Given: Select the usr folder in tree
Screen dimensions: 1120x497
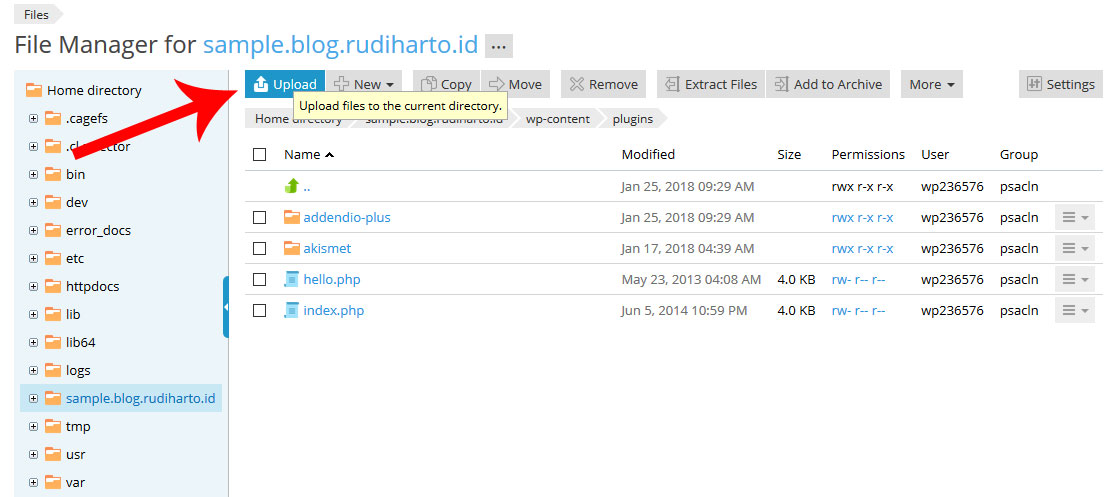Looking at the screenshot, I should click(x=76, y=454).
